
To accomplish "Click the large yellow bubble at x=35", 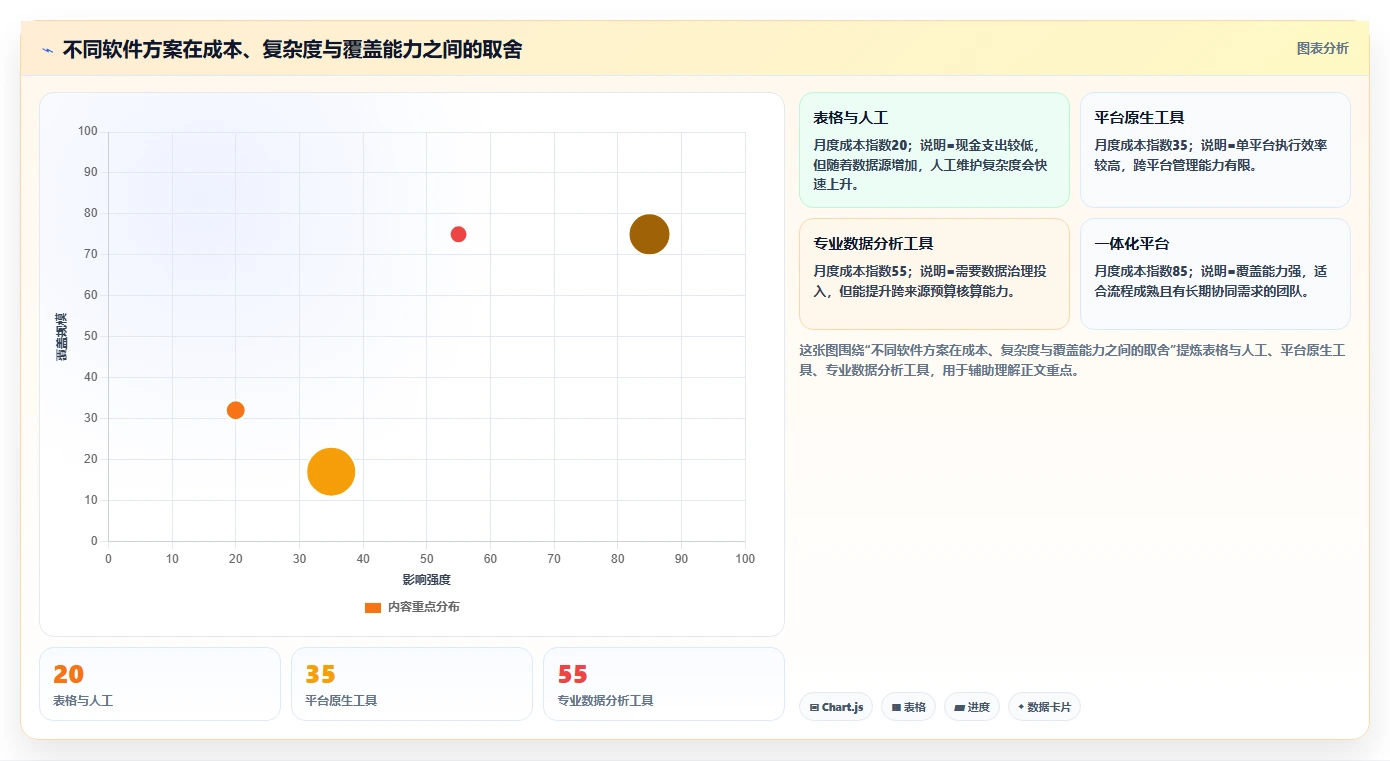I will (x=331, y=472).
